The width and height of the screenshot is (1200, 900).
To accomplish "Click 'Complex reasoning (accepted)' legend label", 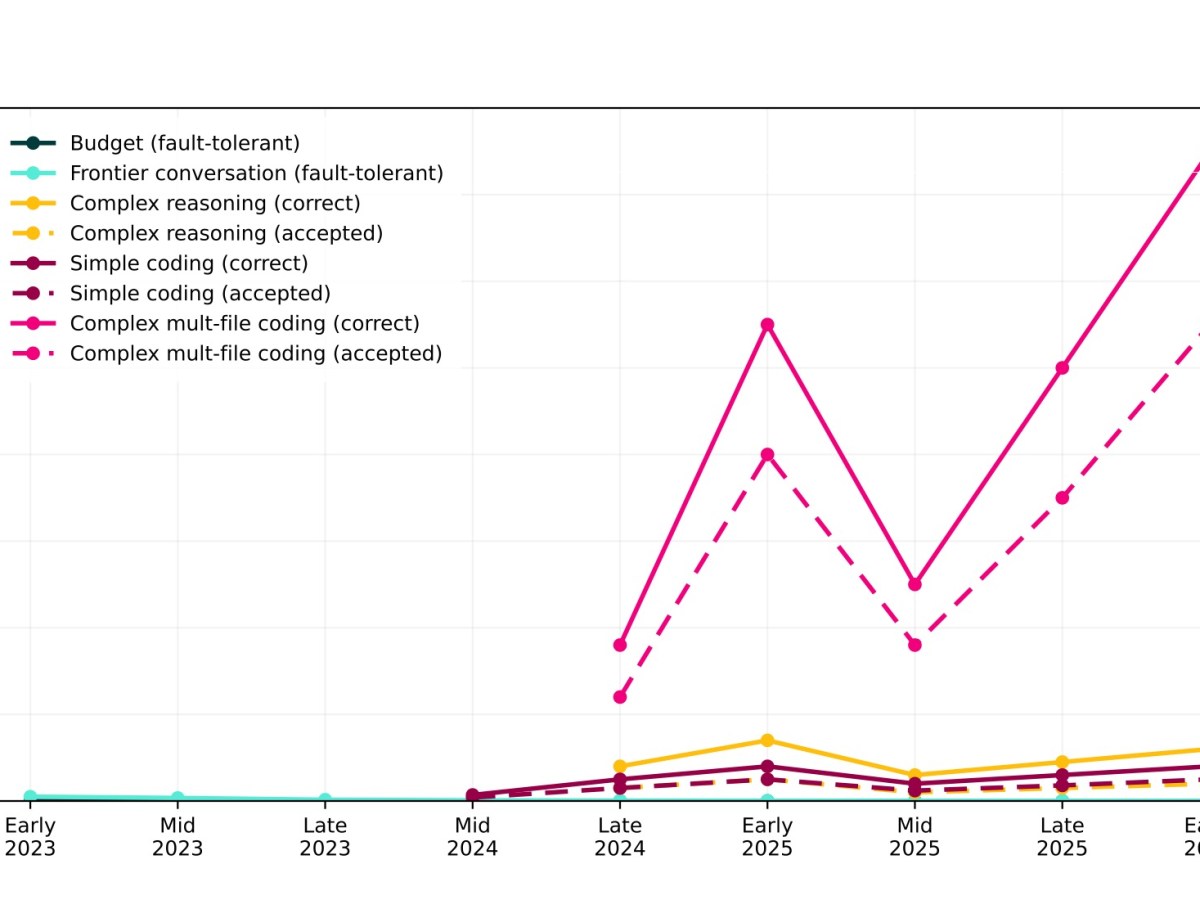I will pyautogui.click(x=226, y=233).
